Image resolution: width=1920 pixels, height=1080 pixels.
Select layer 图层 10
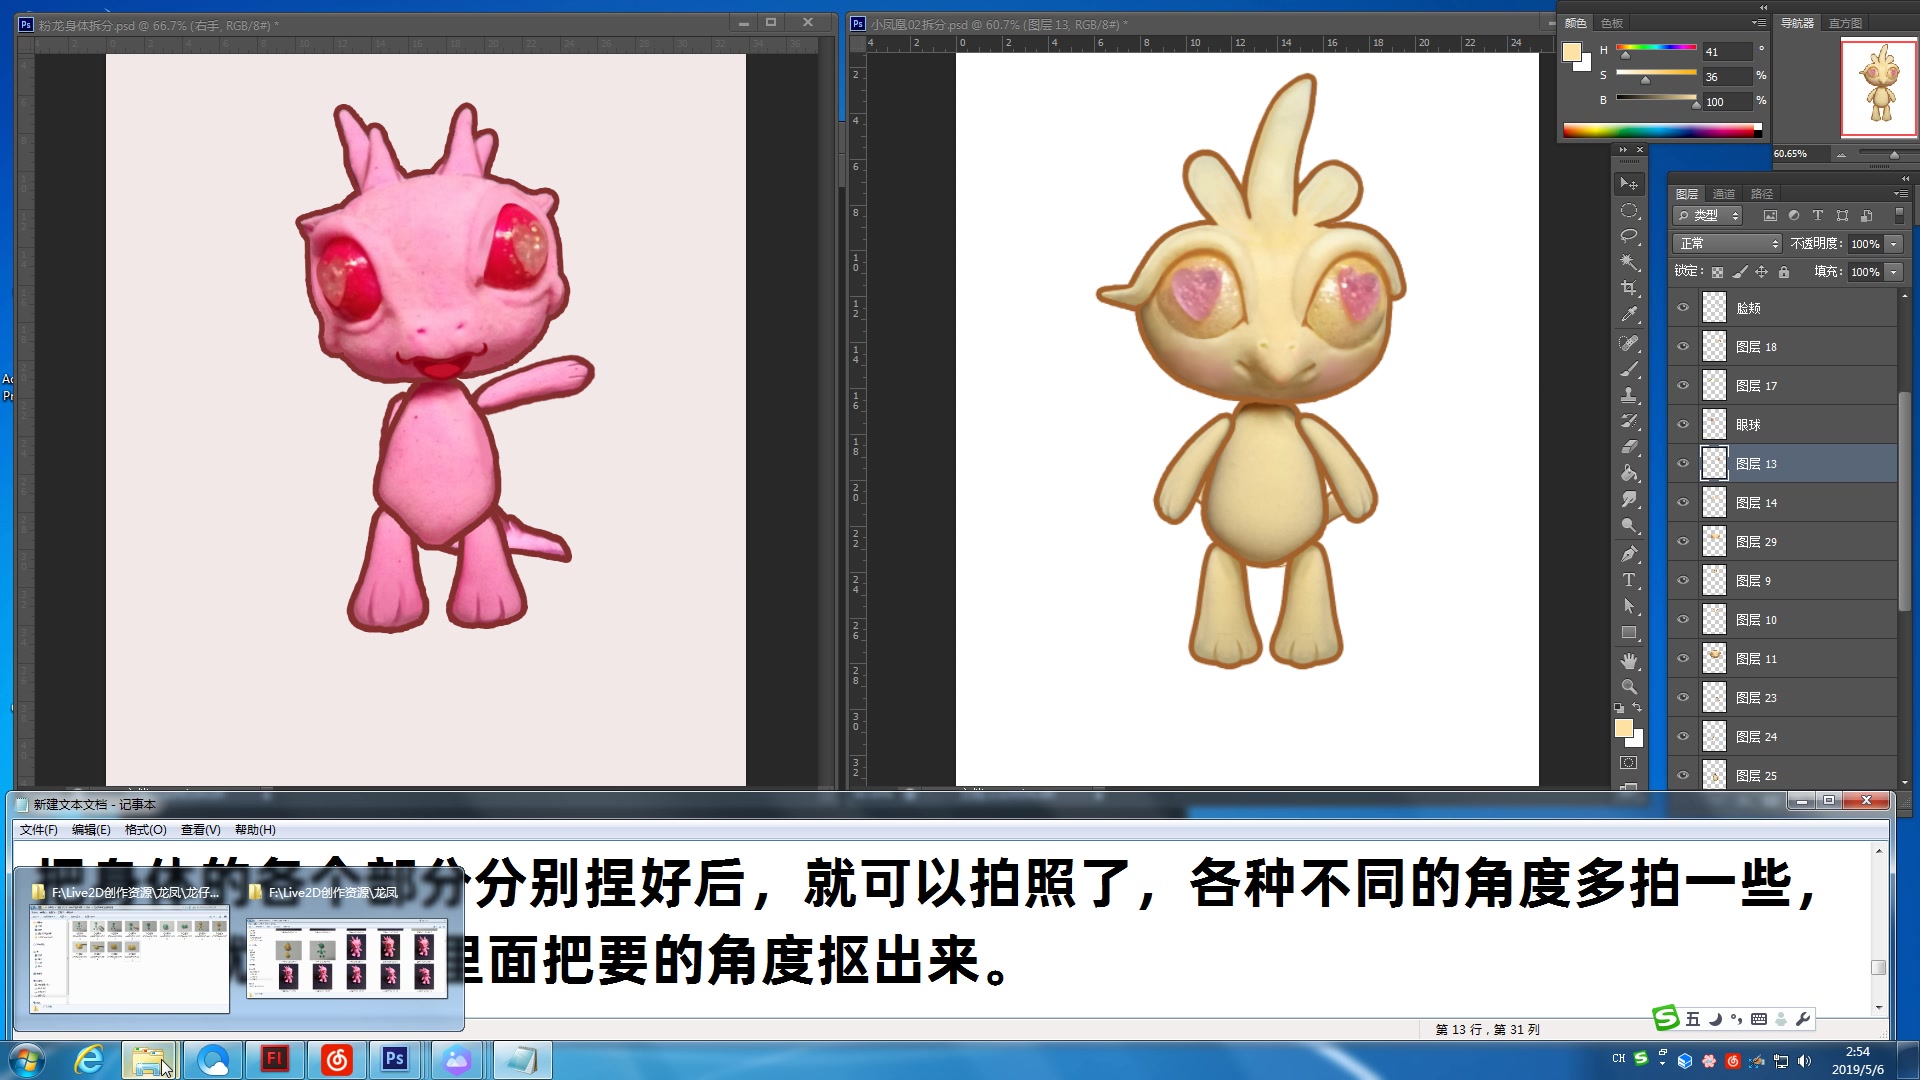tap(1784, 620)
